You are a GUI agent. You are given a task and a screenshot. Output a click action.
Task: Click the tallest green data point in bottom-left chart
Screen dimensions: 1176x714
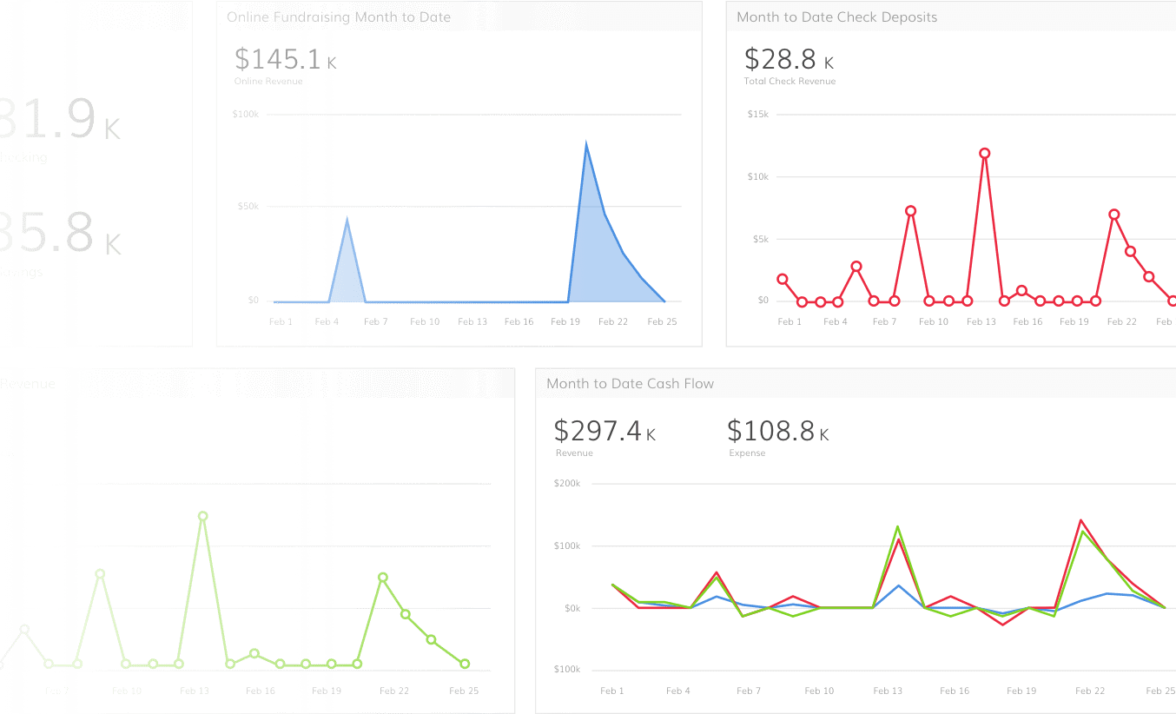coord(203,517)
